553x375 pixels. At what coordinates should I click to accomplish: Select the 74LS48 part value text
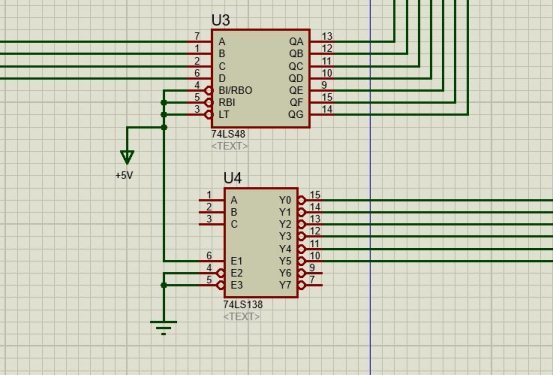(x=229, y=134)
